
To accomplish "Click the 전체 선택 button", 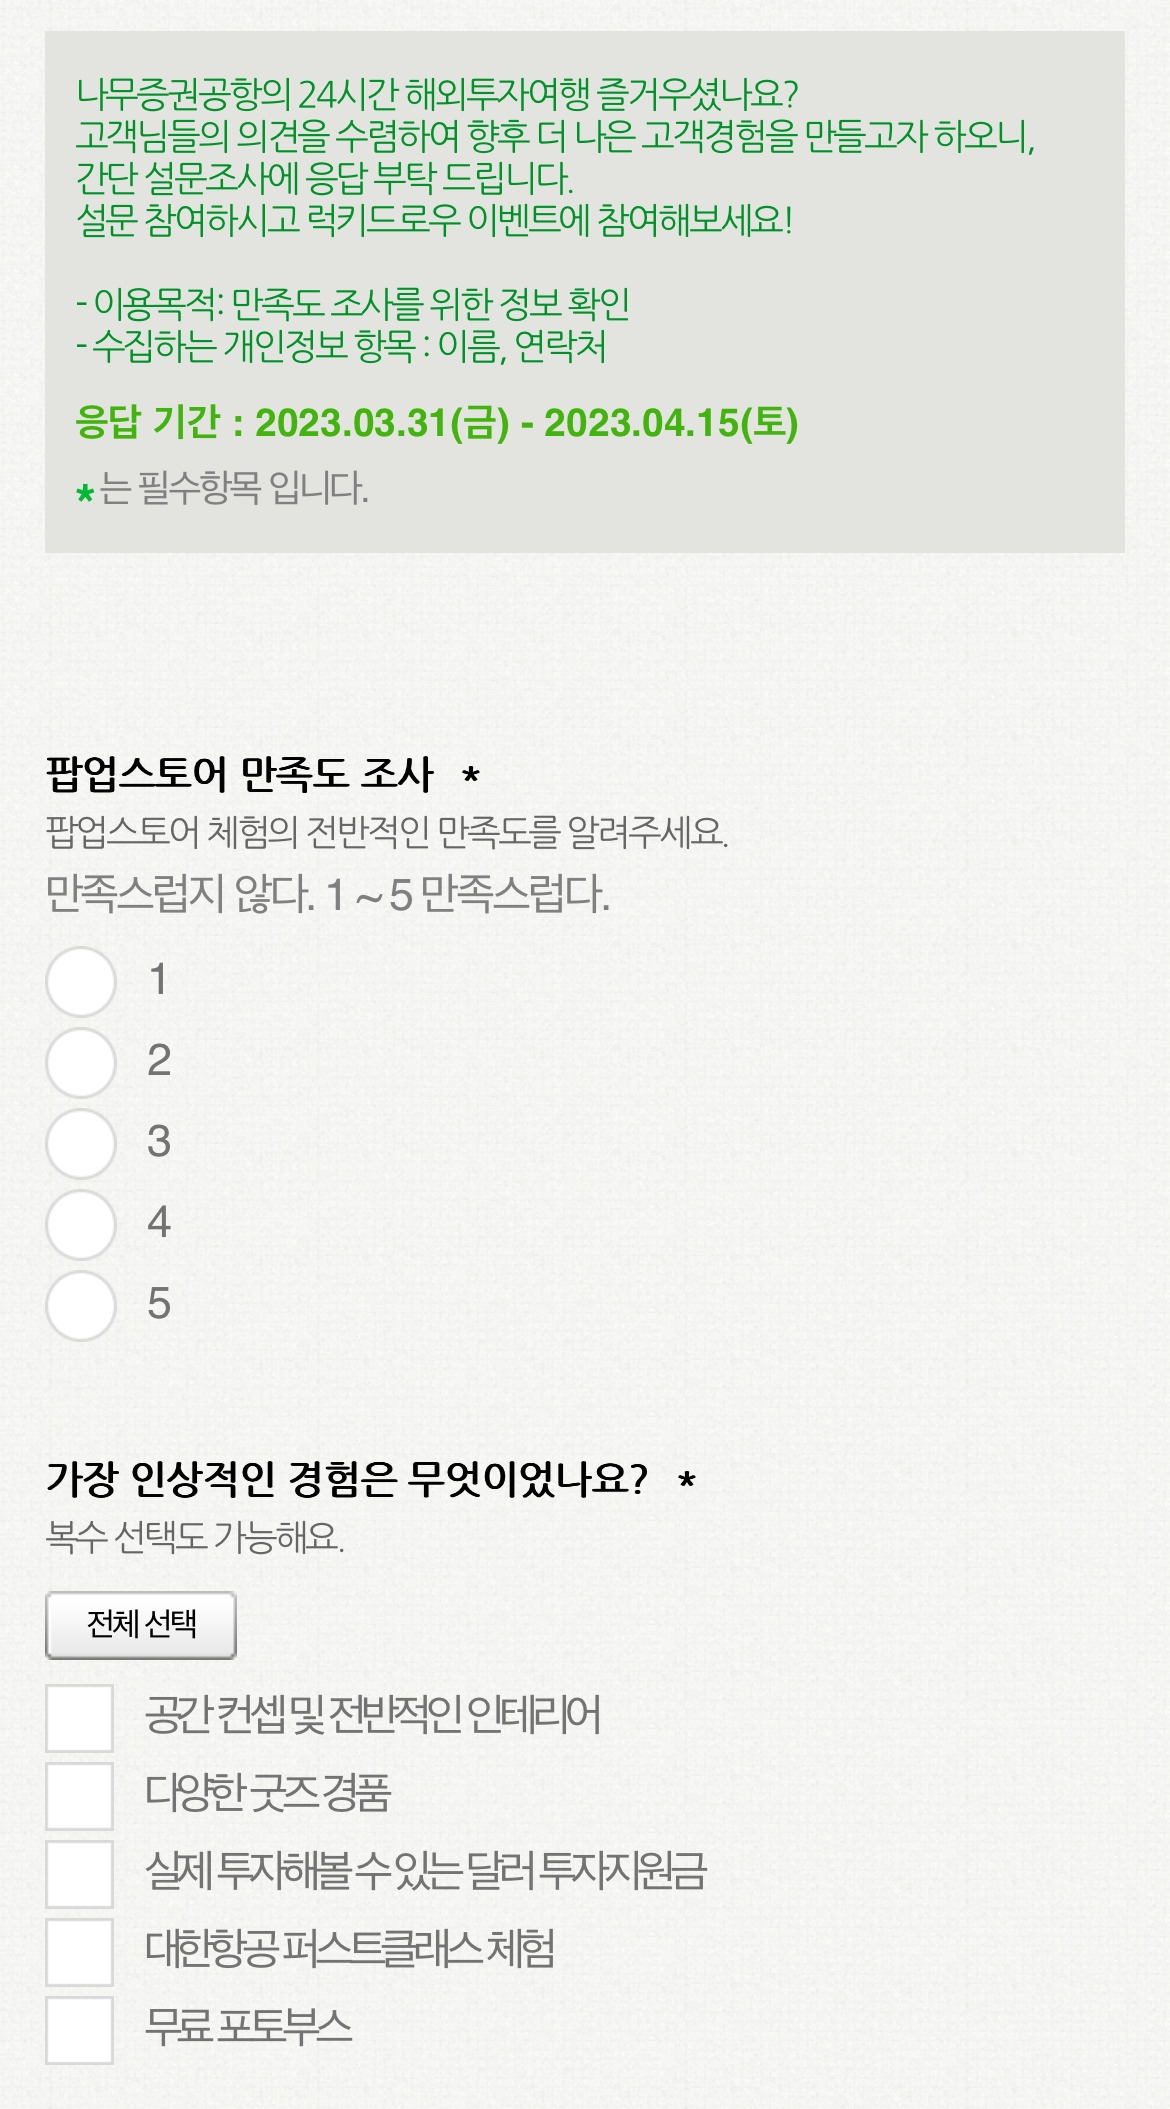I will (141, 1625).
